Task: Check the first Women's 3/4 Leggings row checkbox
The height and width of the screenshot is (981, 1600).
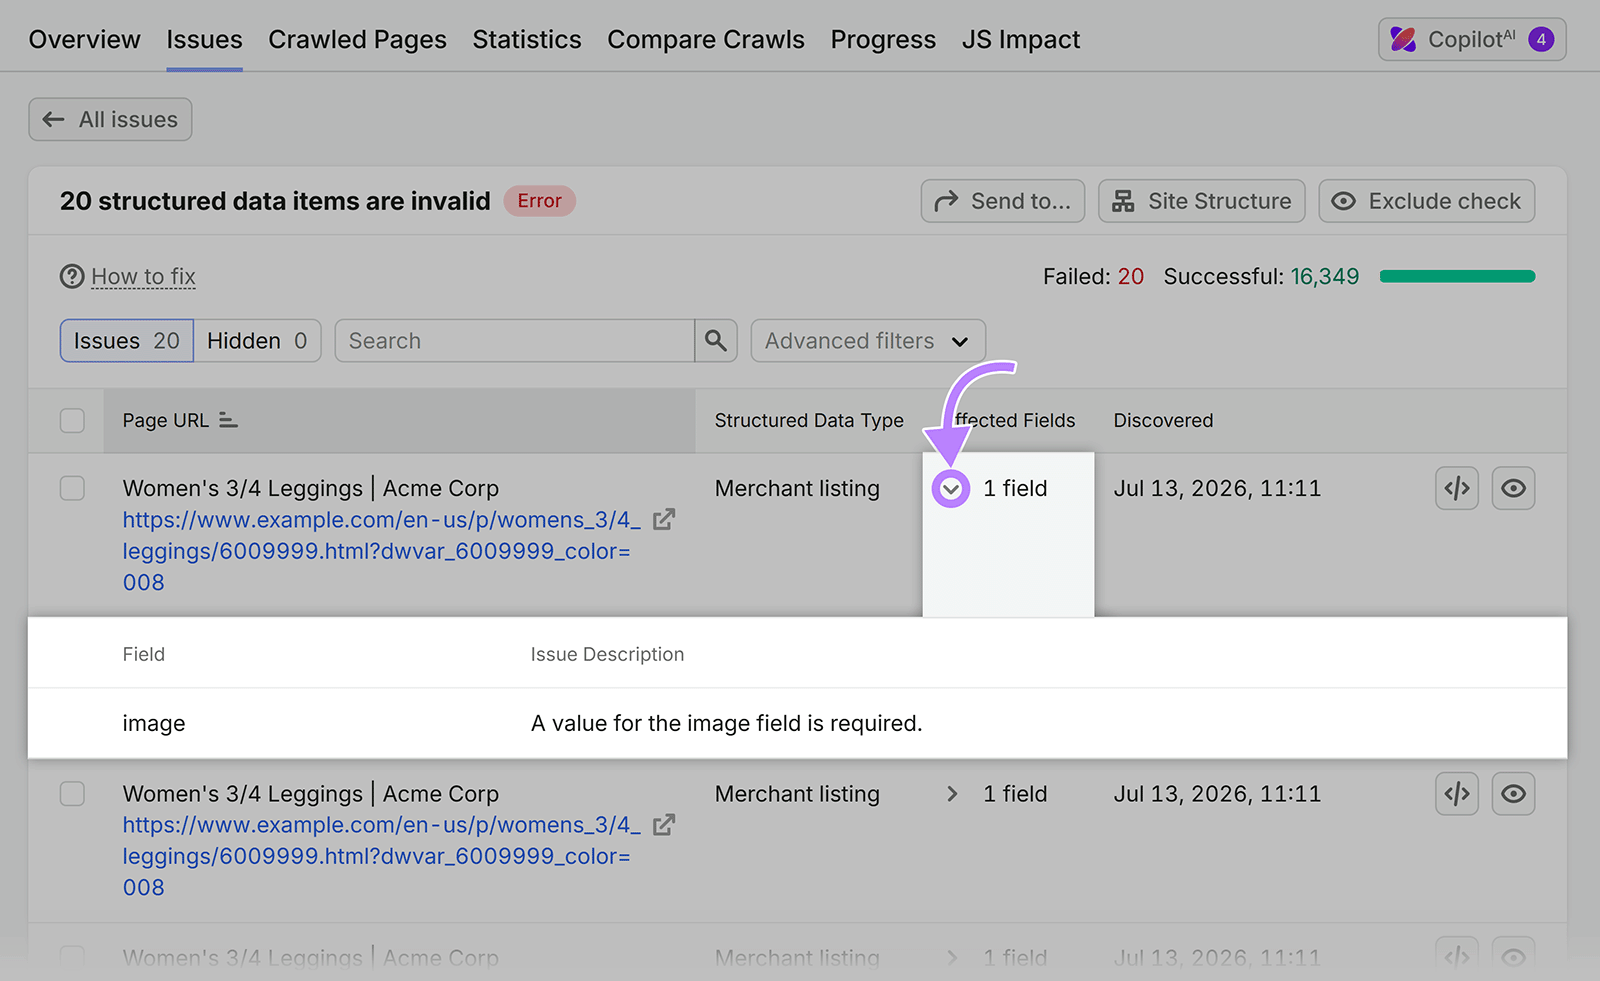Action: [72, 488]
